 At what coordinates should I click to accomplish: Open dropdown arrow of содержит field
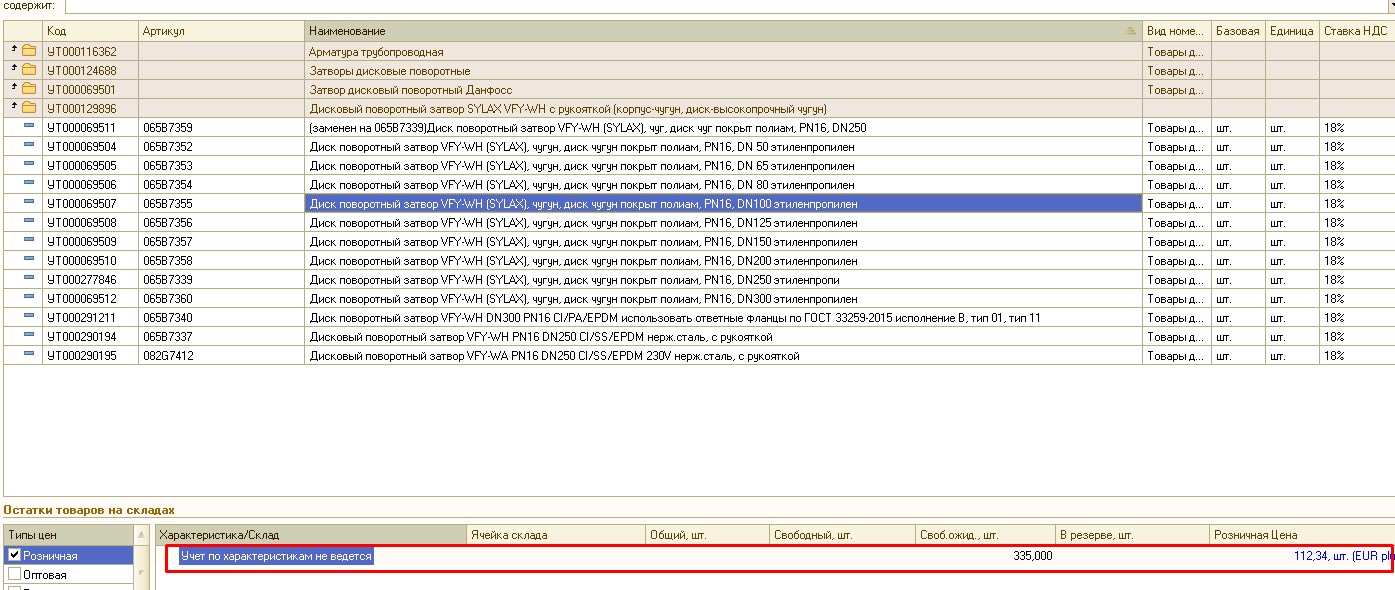pos(1389,5)
